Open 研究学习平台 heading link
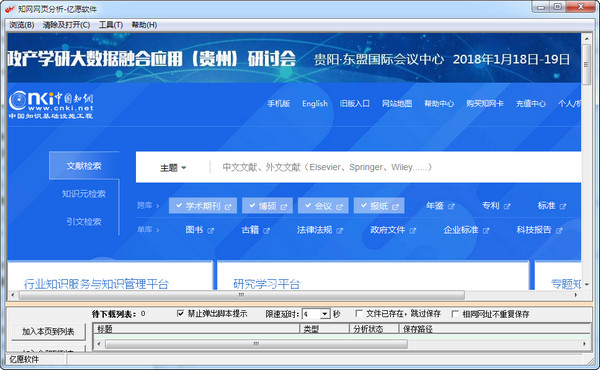600x370 pixels. pos(267,284)
